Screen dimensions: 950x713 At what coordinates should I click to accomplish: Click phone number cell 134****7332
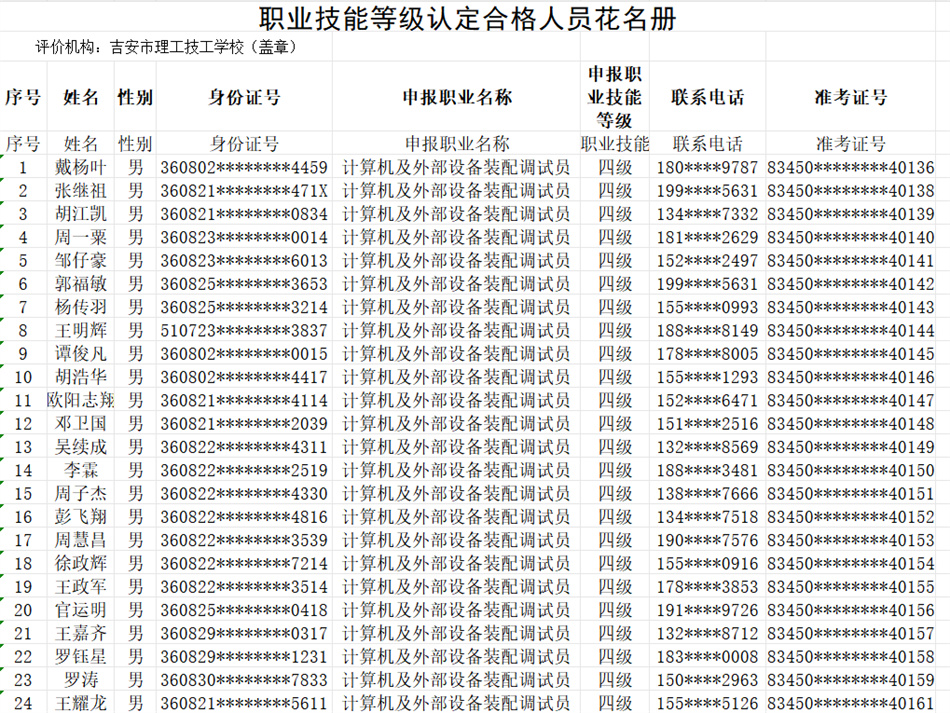pyautogui.click(x=707, y=214)
